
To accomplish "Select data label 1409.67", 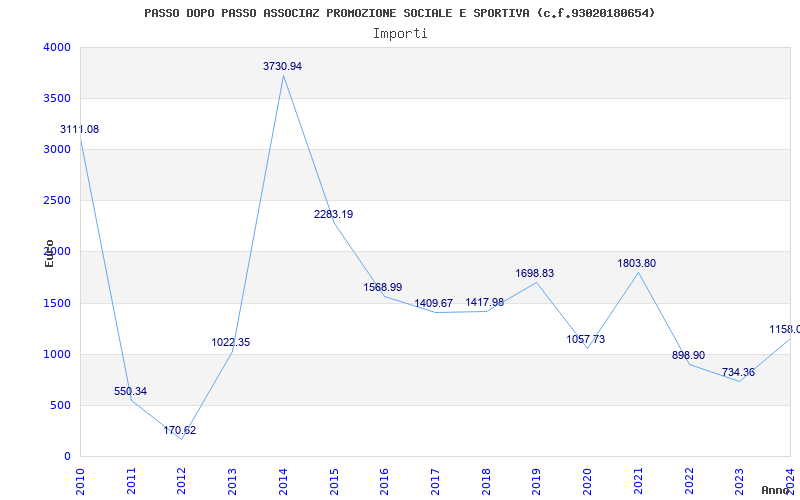I will pyautogui.click(x=434, y=304).
